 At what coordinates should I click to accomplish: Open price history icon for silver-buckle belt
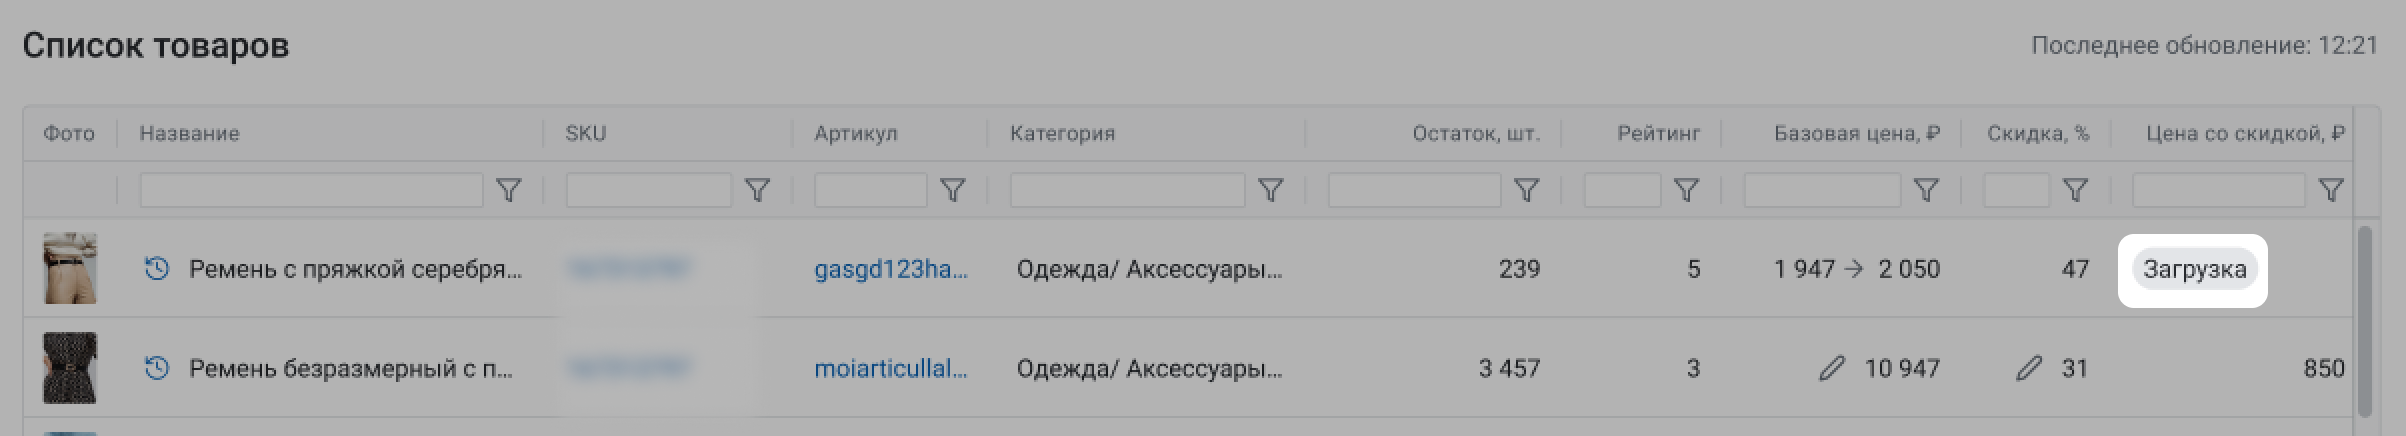157,269
